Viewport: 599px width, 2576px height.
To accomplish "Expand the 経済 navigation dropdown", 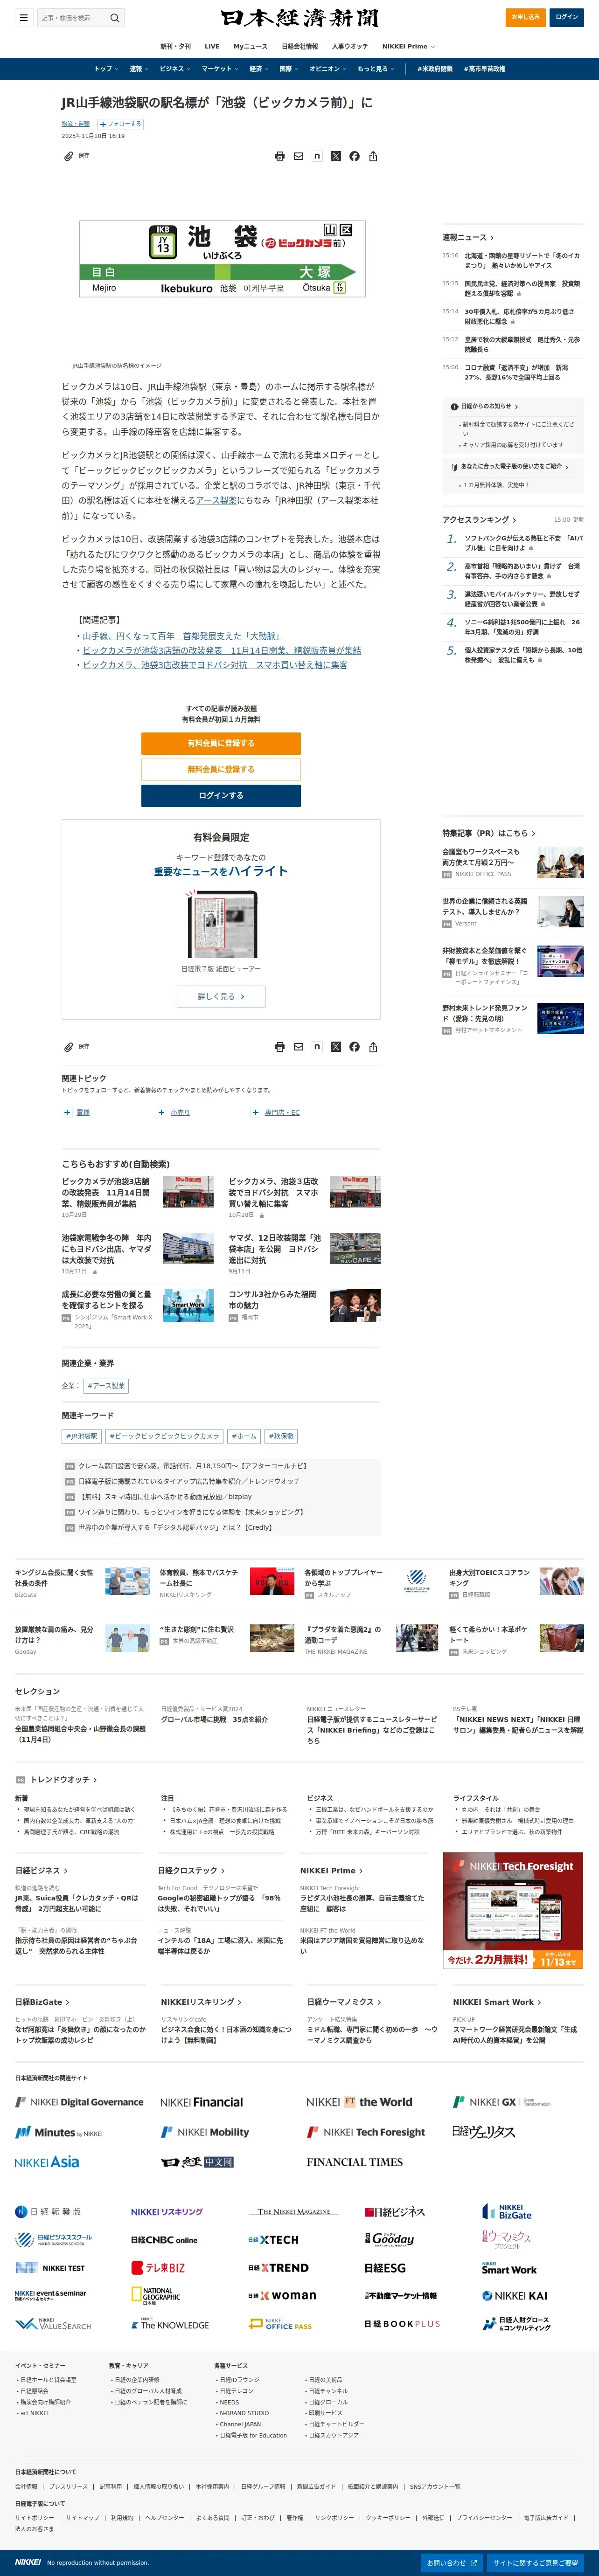I will (258, 69).
